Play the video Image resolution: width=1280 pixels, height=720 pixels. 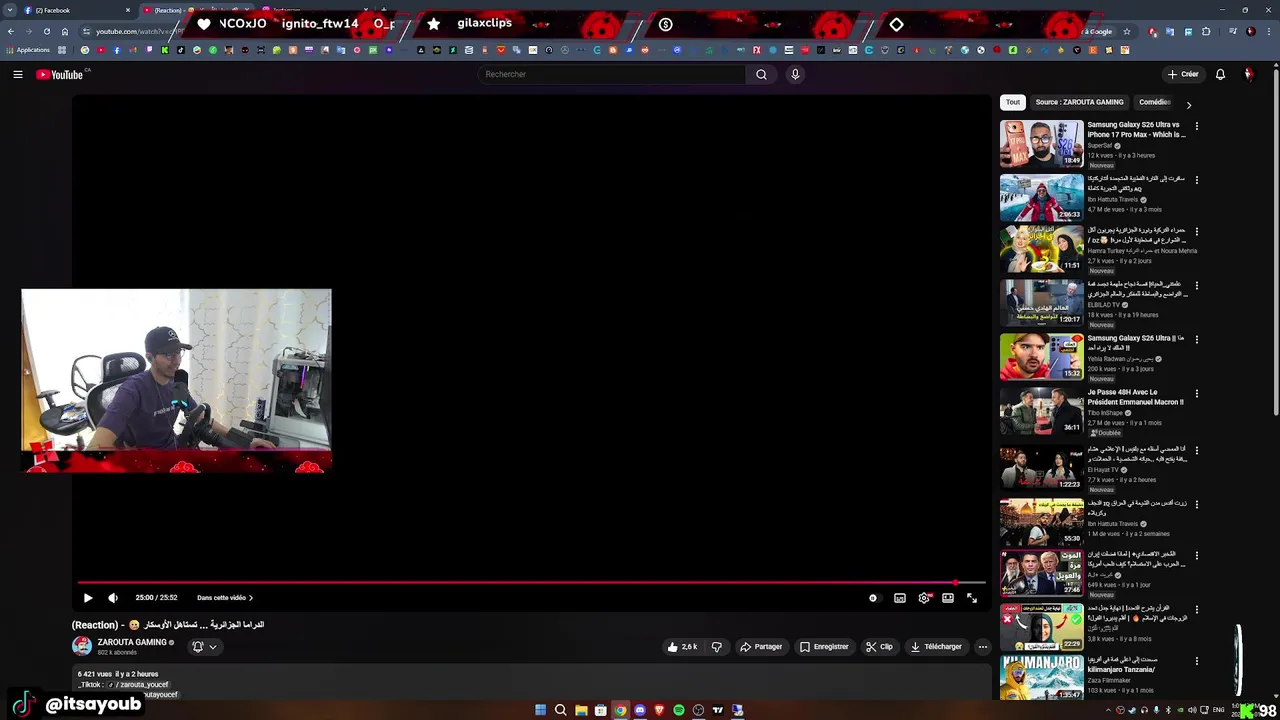point(88,598)
